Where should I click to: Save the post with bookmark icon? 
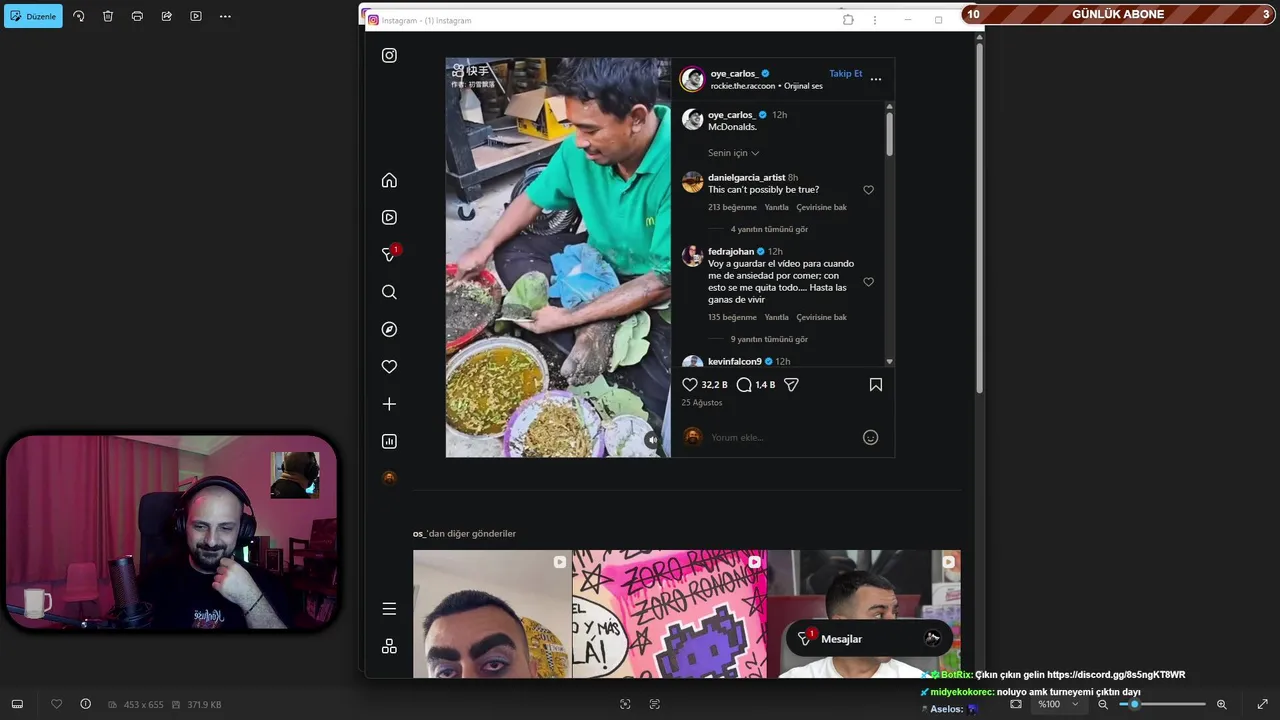pyautogui.click(x=876, y=384)
